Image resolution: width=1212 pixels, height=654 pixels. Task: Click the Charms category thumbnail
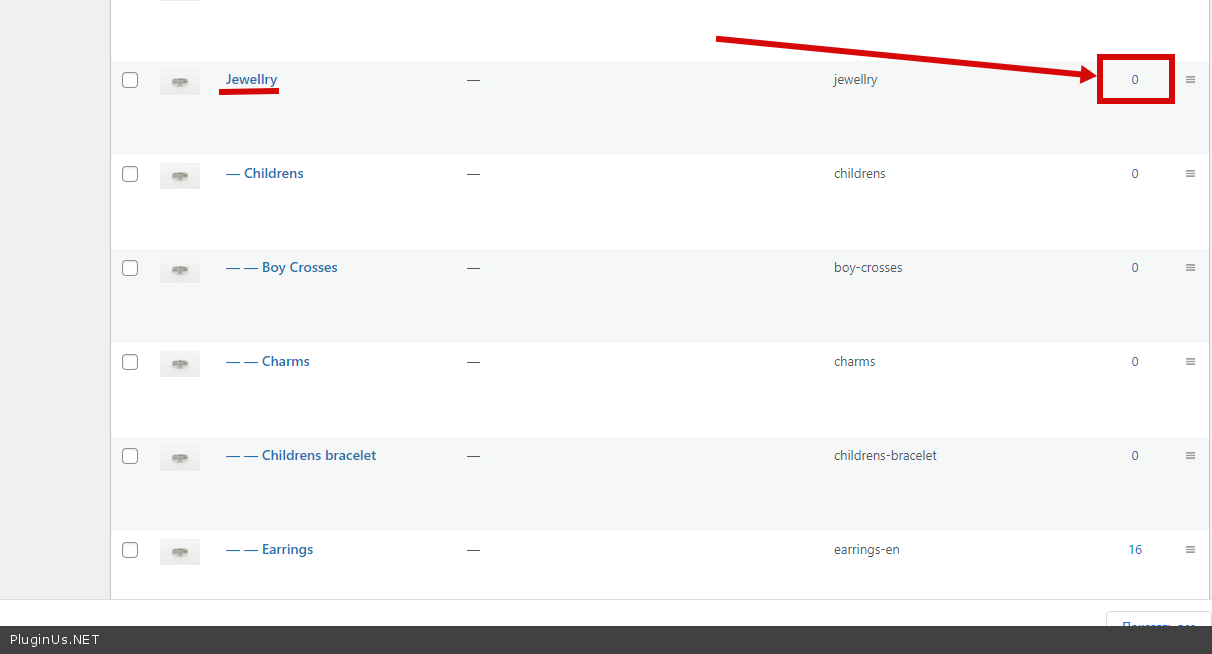[180, 364]
